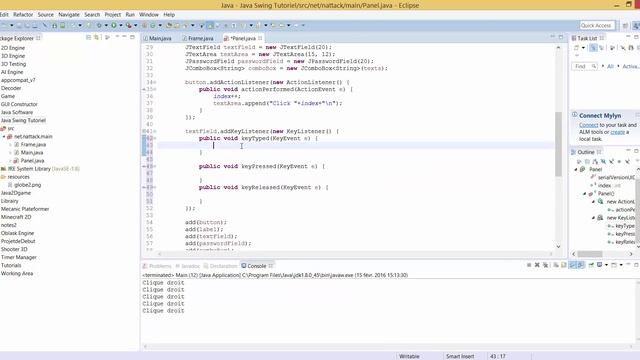This screenshot has width=640, height=360.
Task: Click the New Java Package icon
Action: coord(144,25)
